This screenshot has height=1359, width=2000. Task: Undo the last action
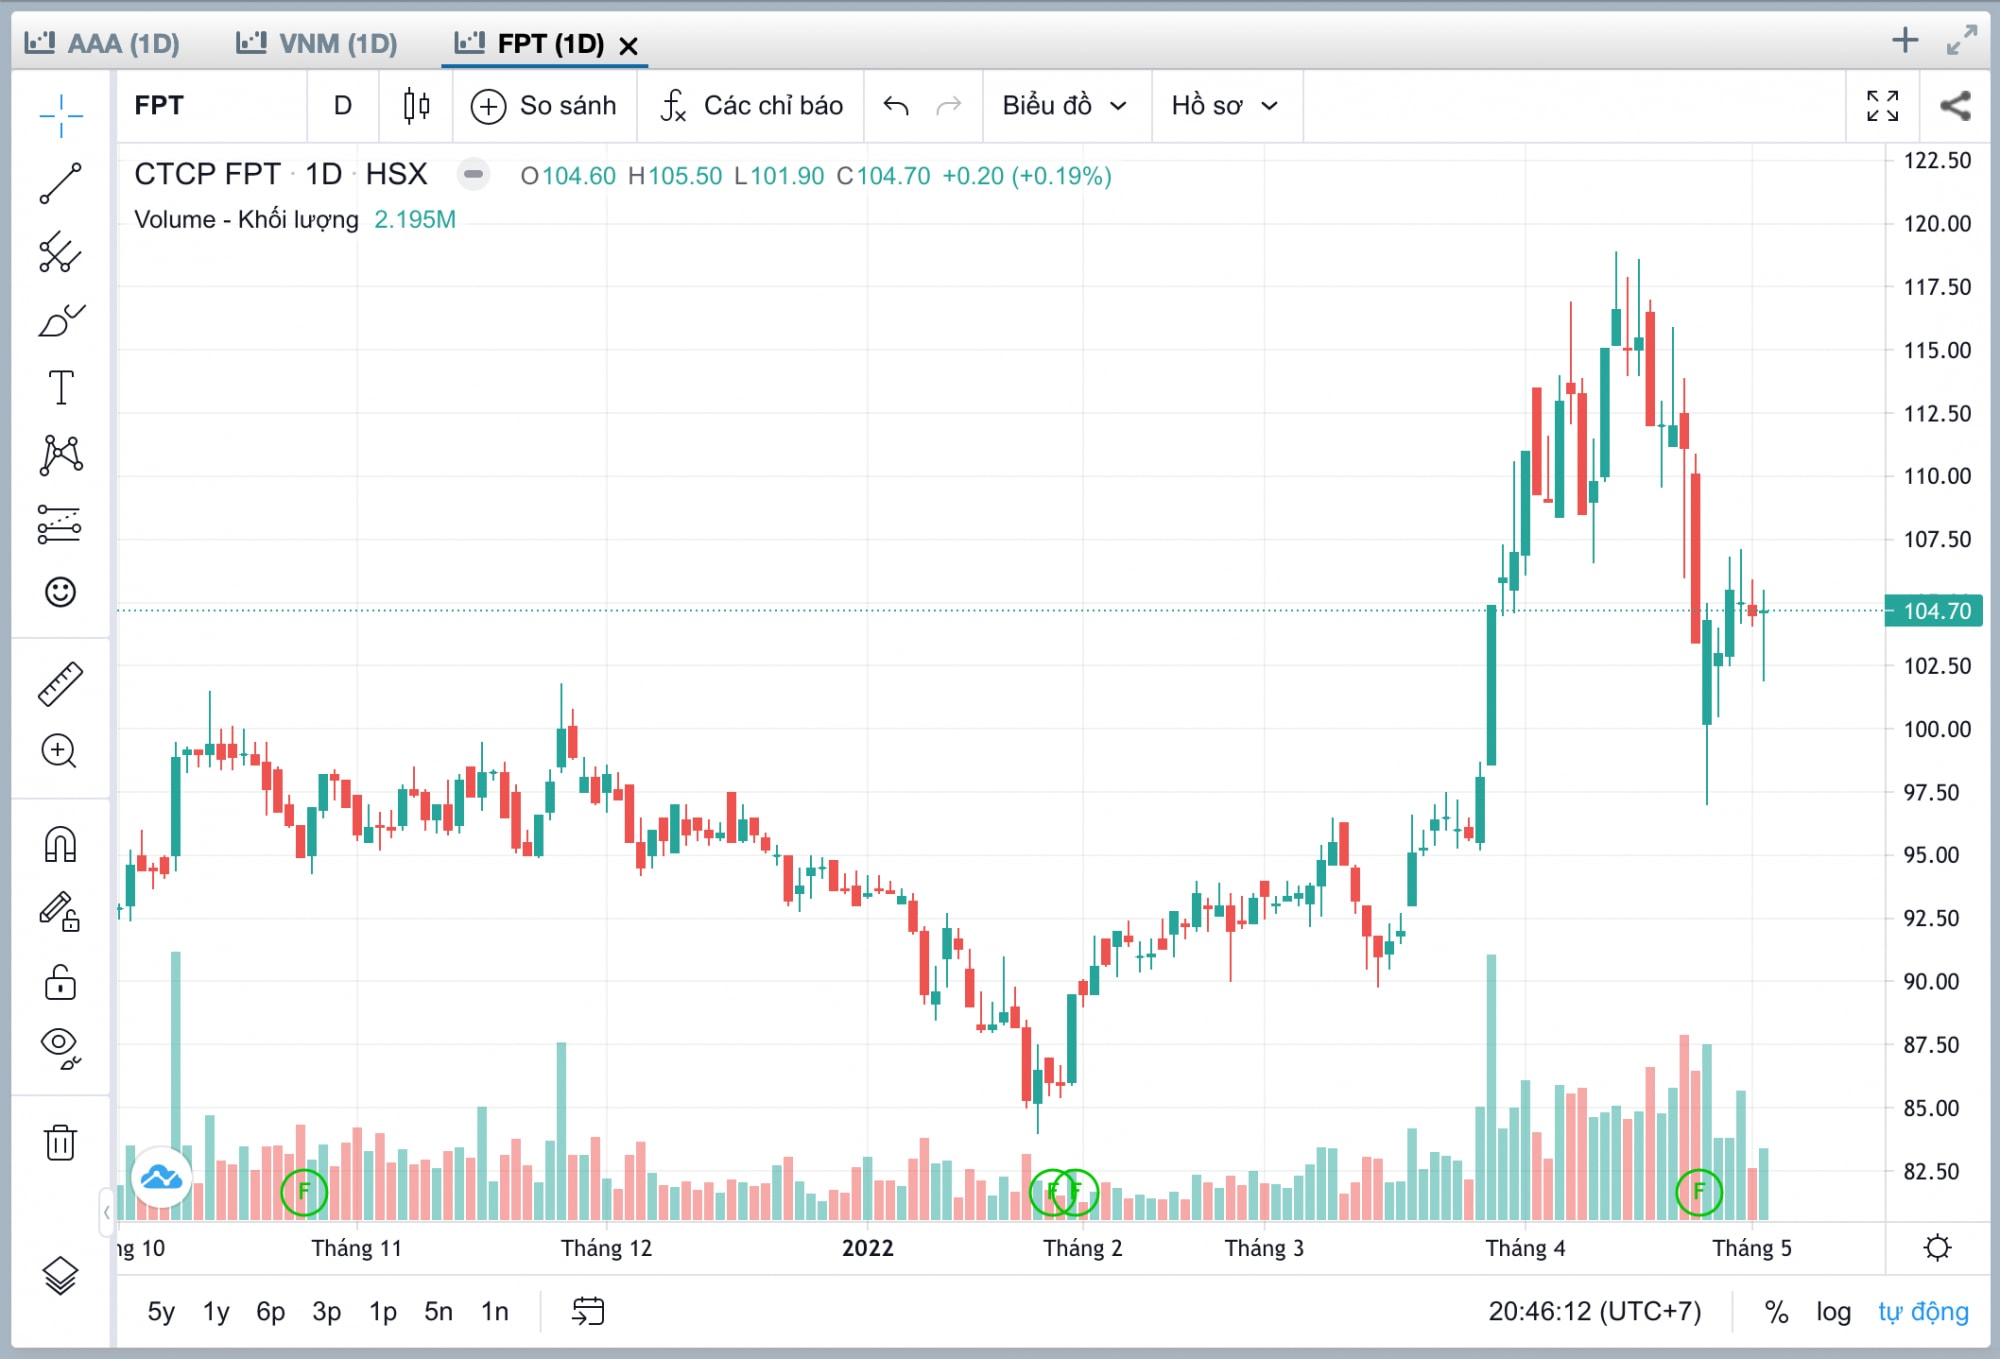pos(896,105)
